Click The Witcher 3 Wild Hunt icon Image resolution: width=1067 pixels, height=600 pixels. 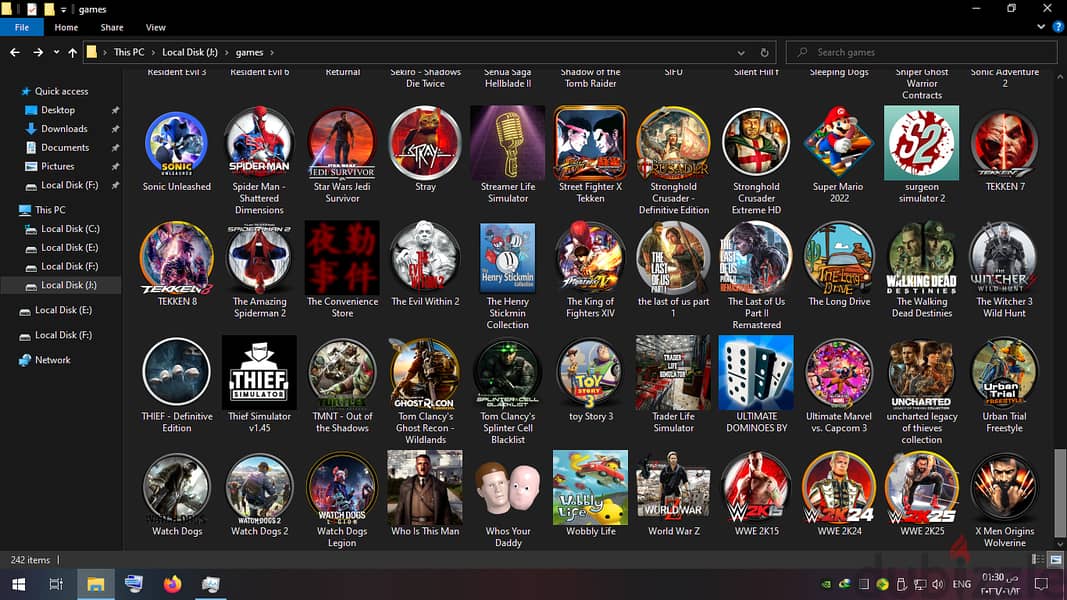coord(1004,258)
